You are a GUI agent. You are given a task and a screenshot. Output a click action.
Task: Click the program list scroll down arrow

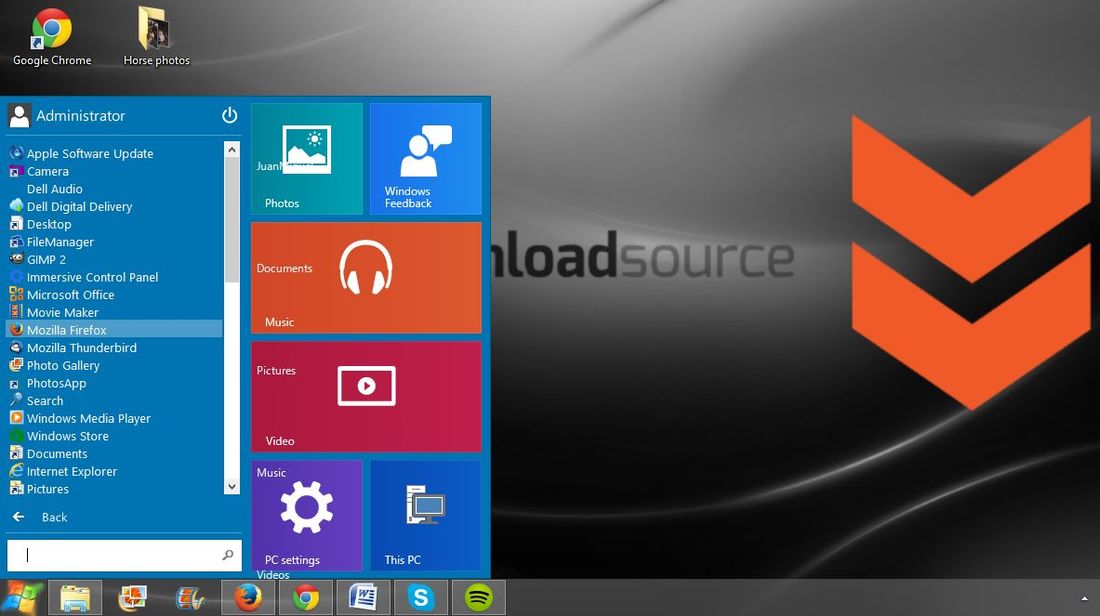(x=232, y=486)
